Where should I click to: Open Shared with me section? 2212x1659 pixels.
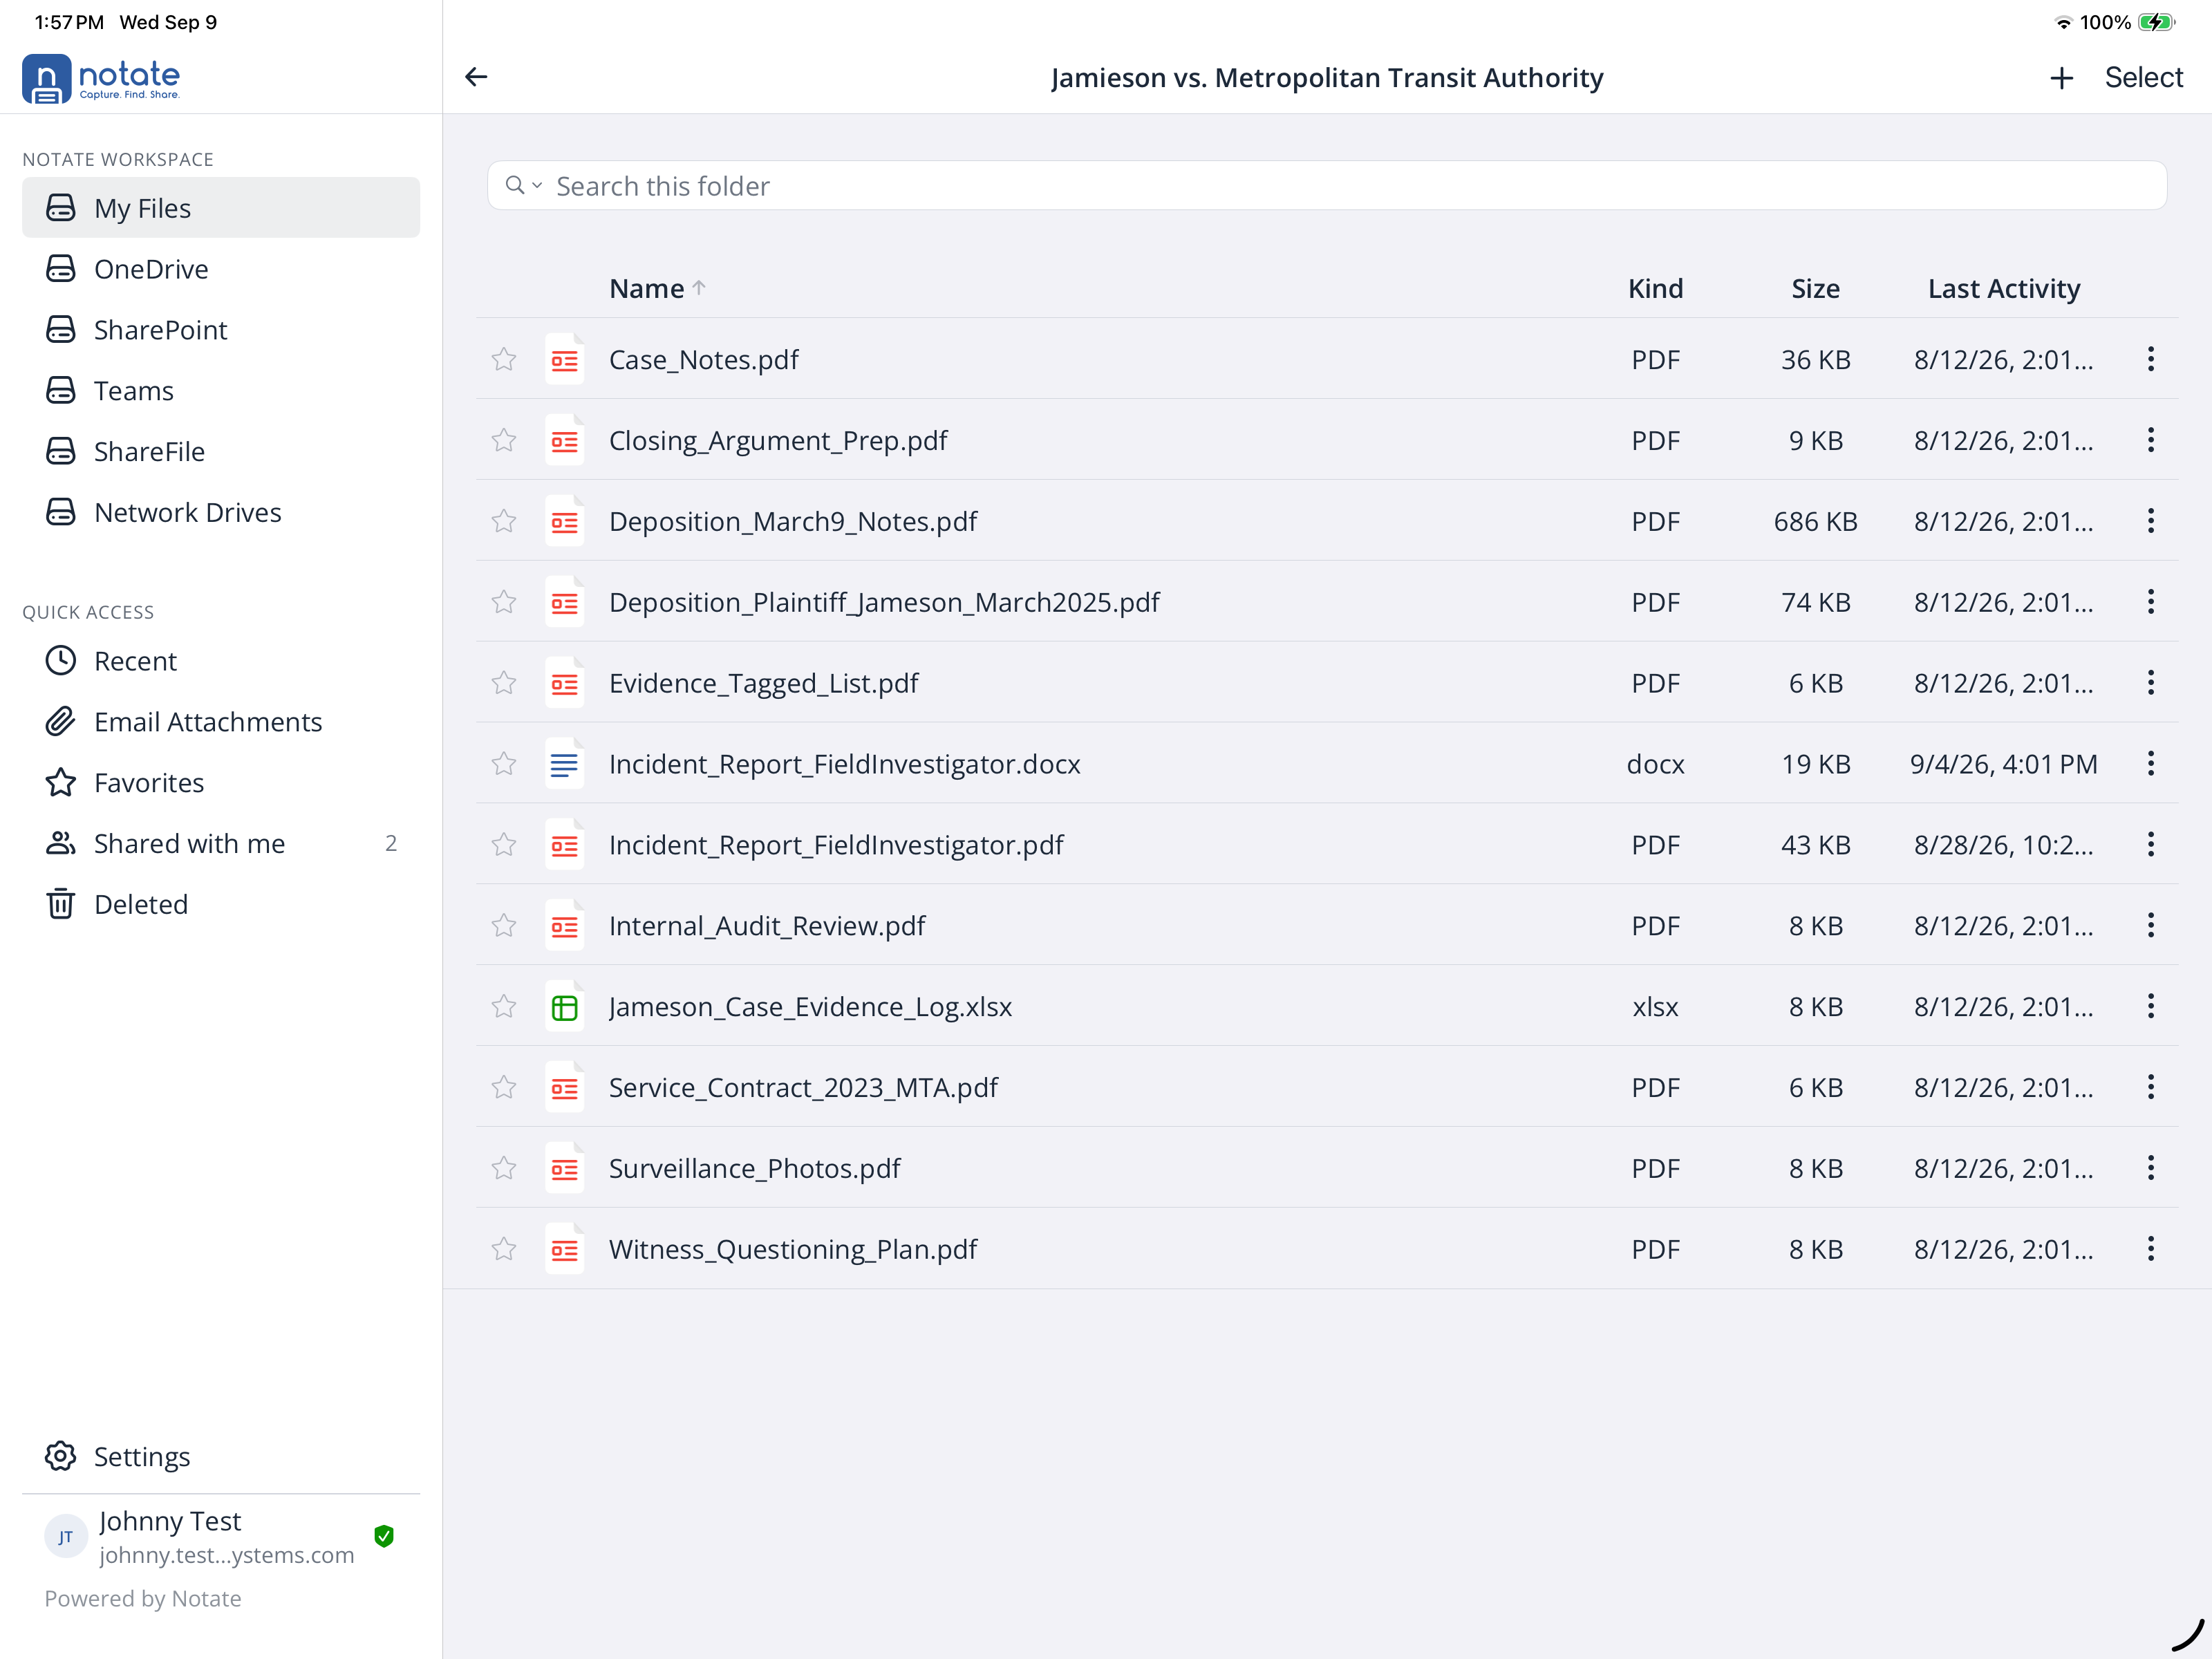click(221, 843)
